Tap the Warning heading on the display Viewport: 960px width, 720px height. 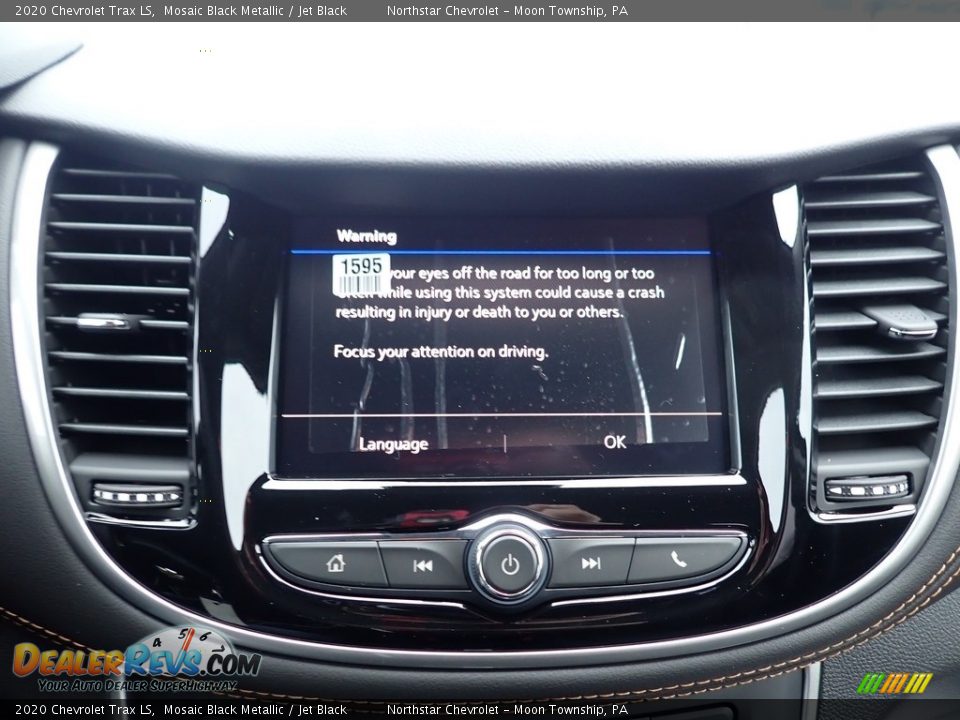coord(366,236)
